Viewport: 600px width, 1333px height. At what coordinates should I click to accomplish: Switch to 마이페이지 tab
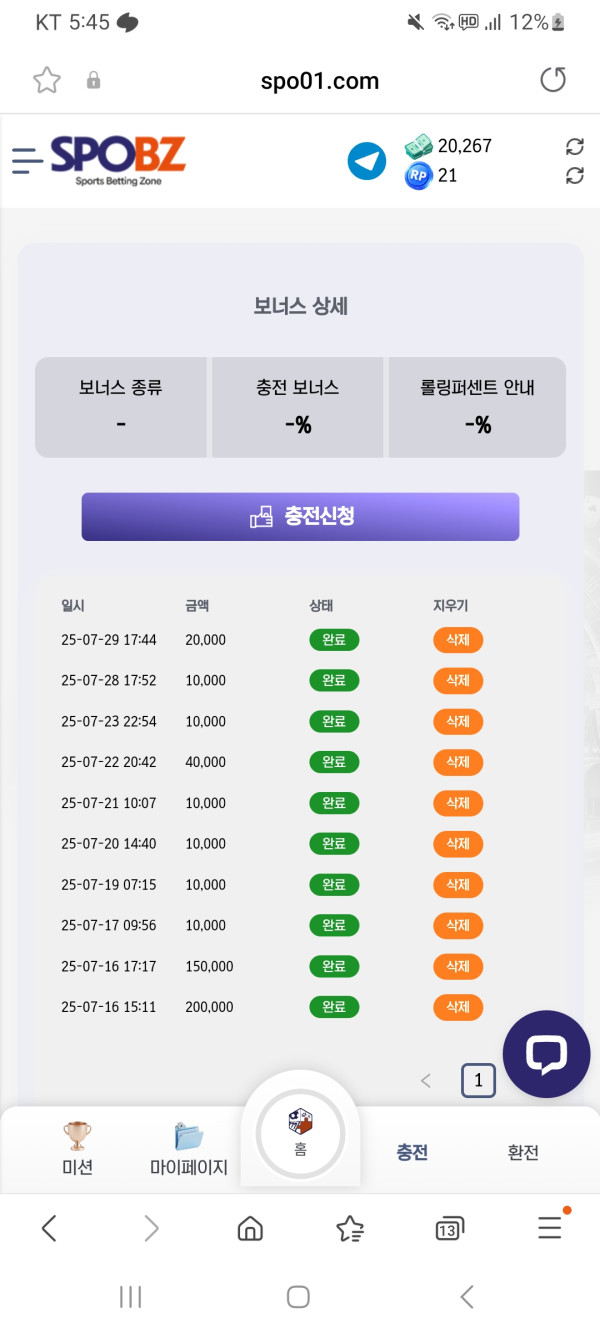[189, 1148]
